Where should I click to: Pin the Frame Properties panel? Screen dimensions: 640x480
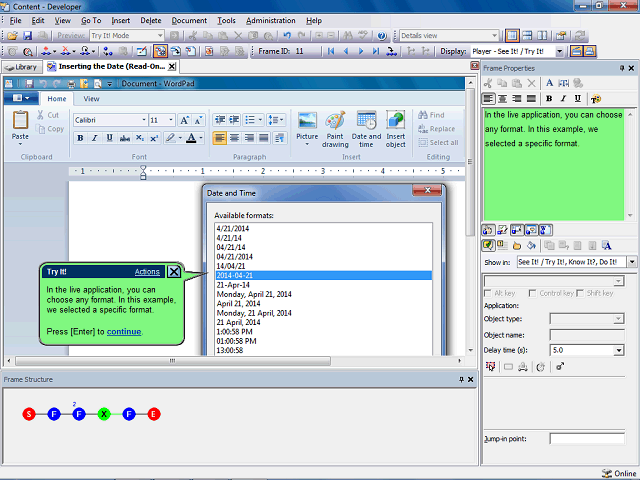pos(622,68)
